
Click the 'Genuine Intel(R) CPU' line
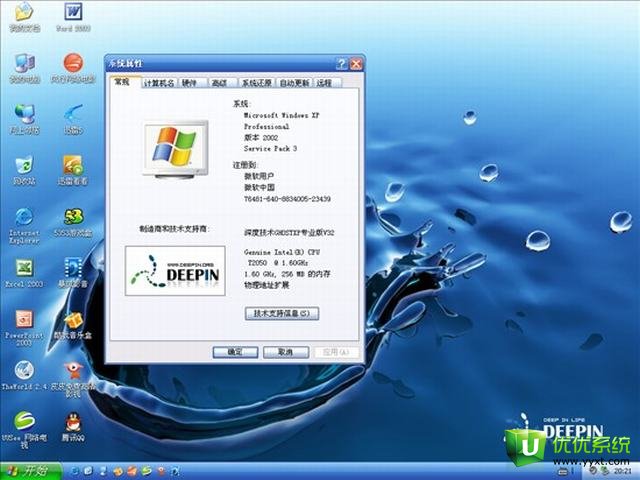click(282, 252)
